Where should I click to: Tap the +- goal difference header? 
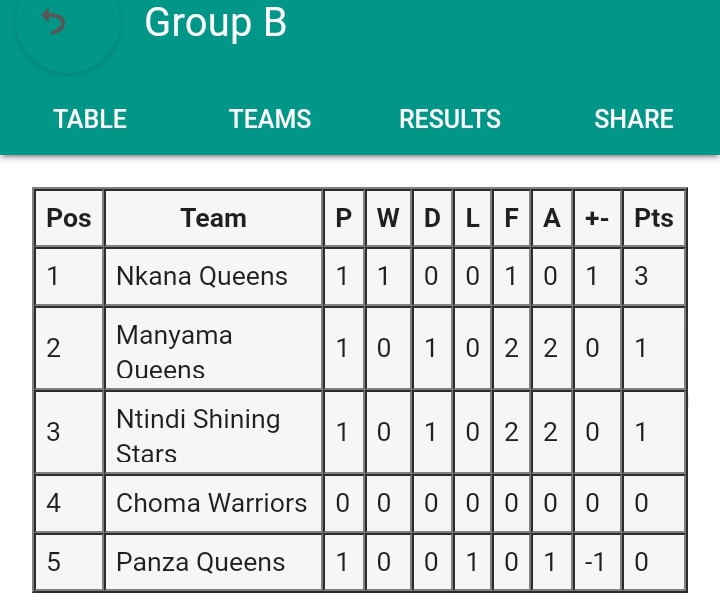click(597, 218)
